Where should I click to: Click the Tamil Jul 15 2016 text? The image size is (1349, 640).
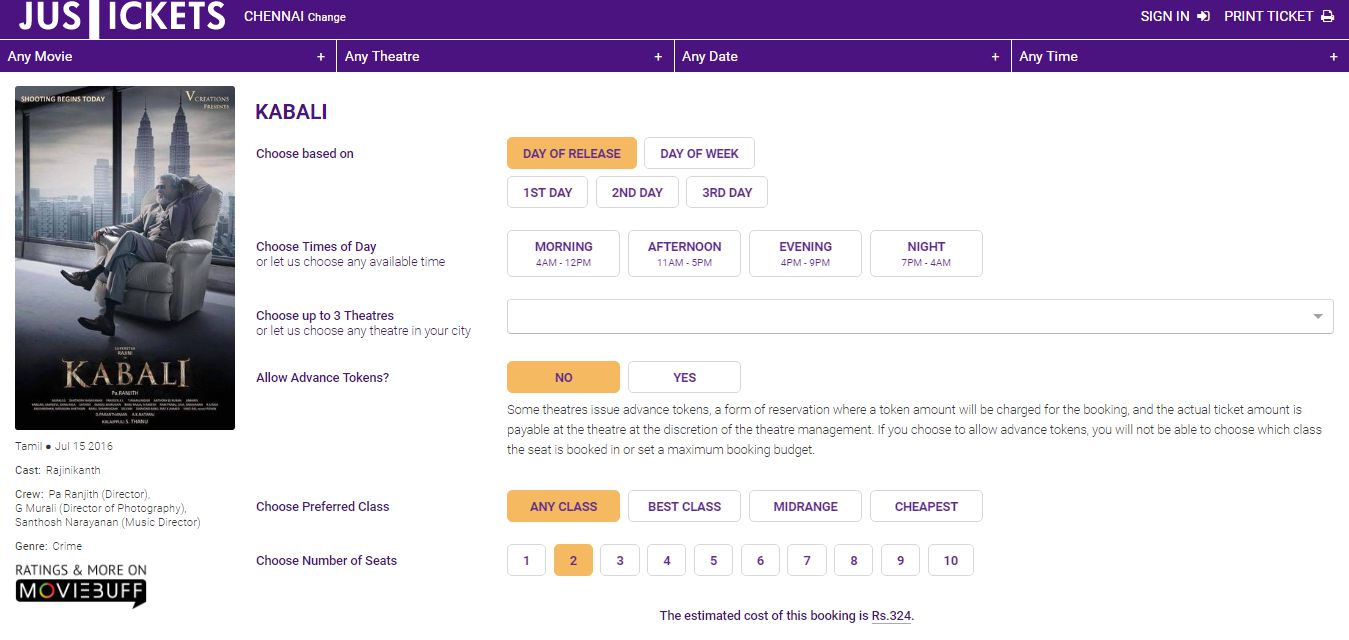pos(64,446)
